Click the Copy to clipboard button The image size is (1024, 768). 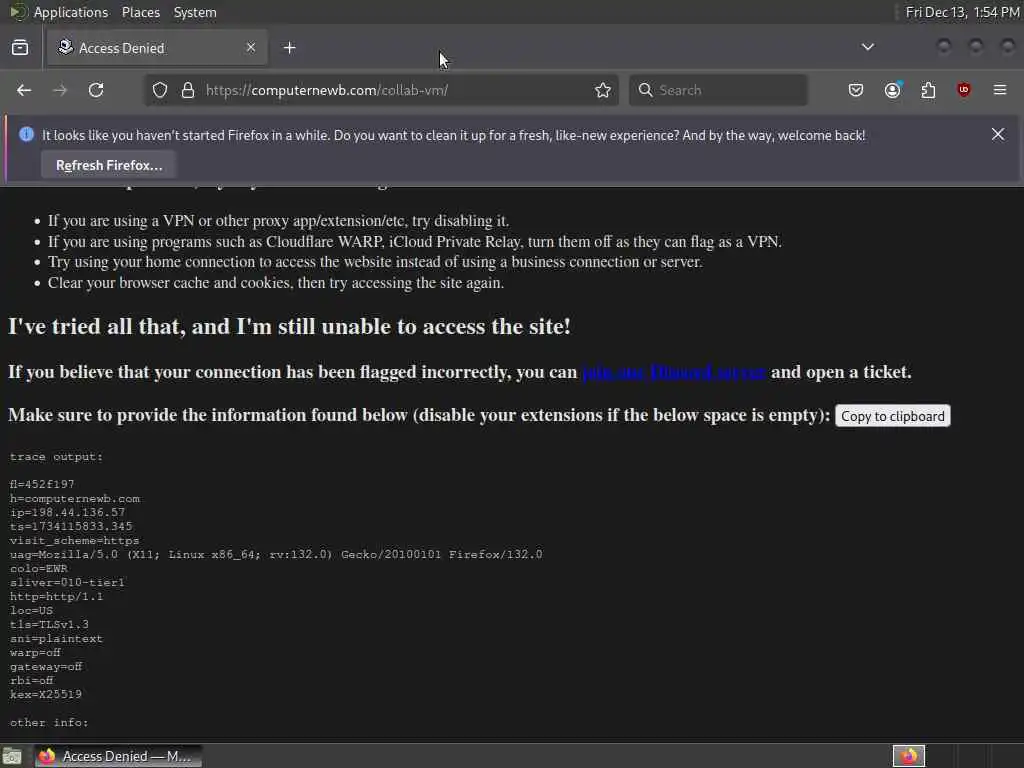(x=893, y=416)
